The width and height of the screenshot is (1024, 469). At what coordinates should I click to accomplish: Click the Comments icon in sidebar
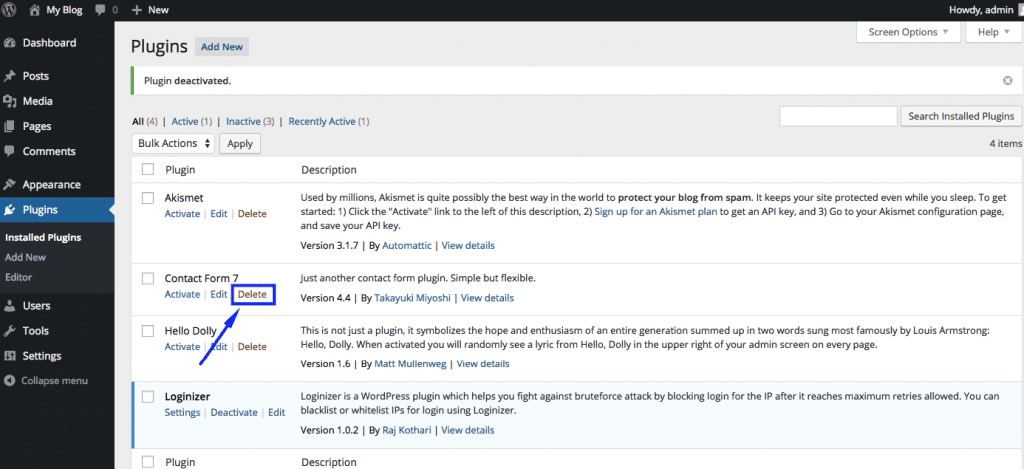click(x=10, y=151)
